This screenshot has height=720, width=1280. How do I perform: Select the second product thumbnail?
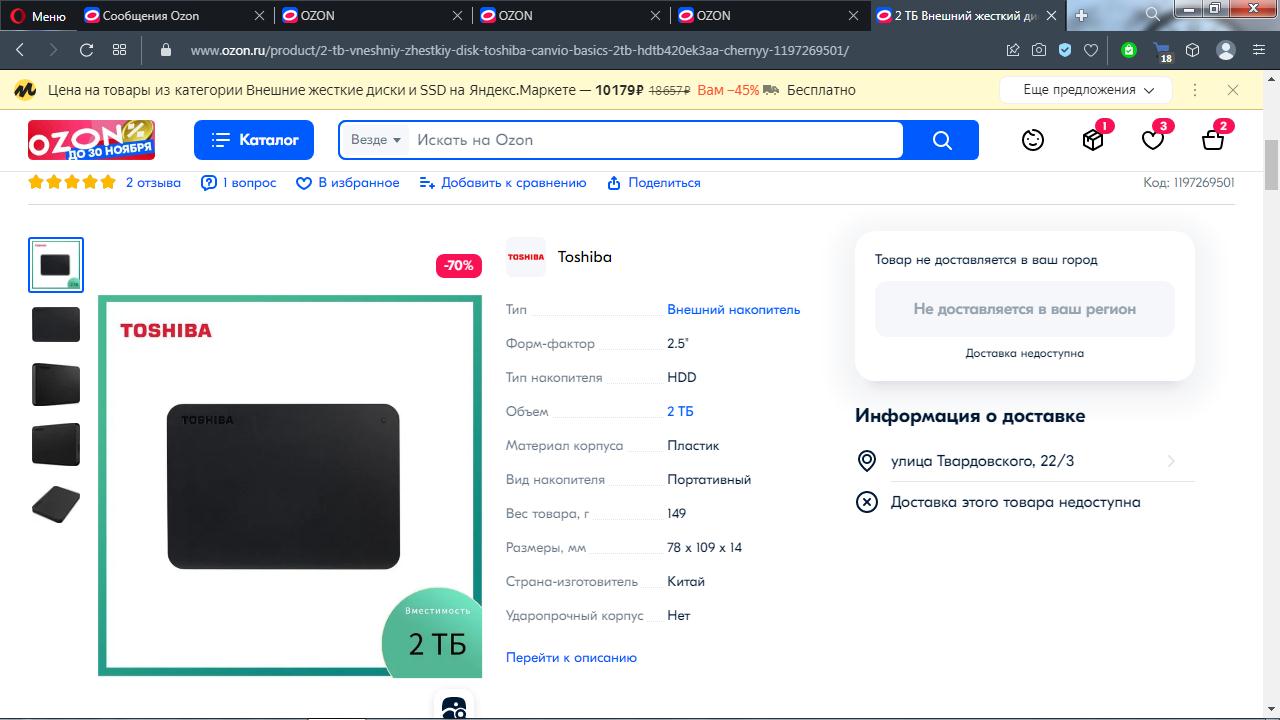(56, 325)
